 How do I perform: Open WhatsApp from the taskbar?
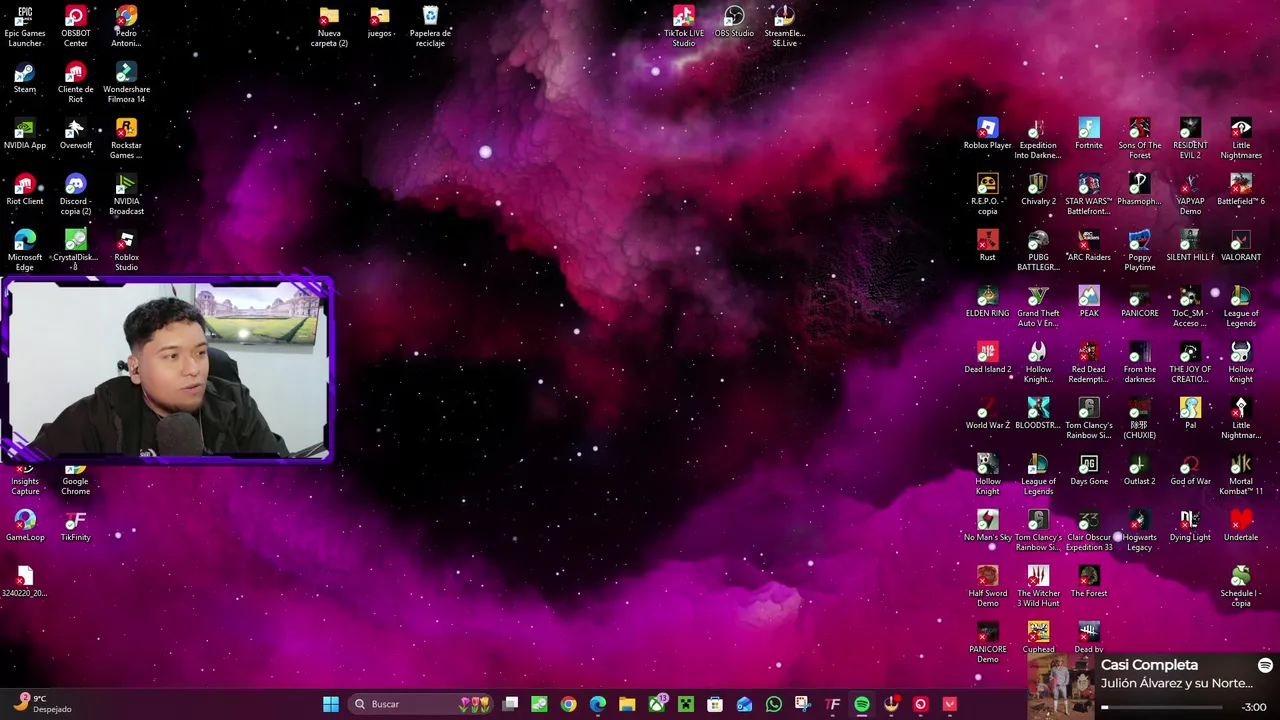click(773, 704)
